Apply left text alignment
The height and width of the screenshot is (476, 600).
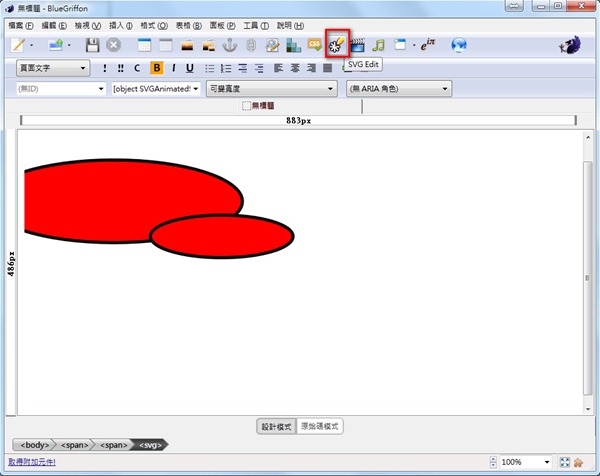[278, 68]
